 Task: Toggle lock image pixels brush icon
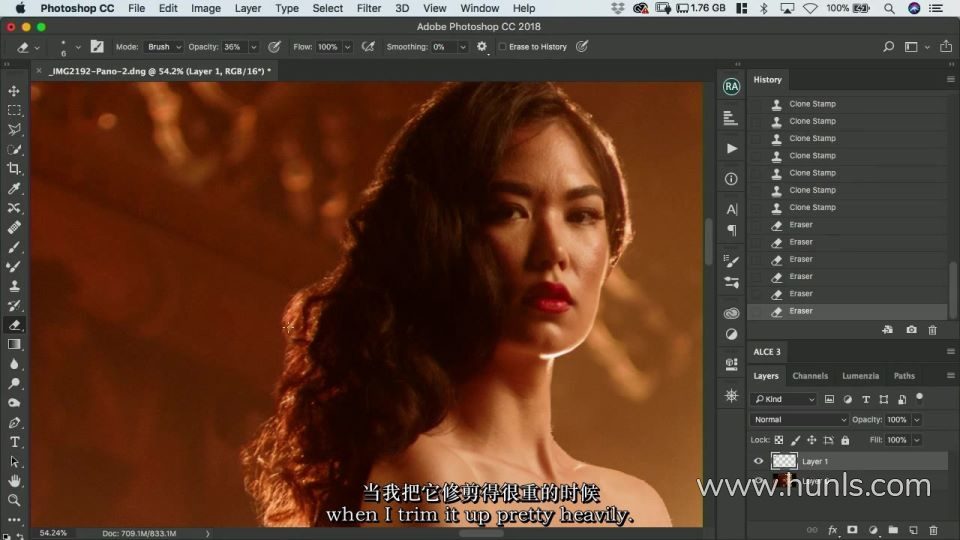795,440
